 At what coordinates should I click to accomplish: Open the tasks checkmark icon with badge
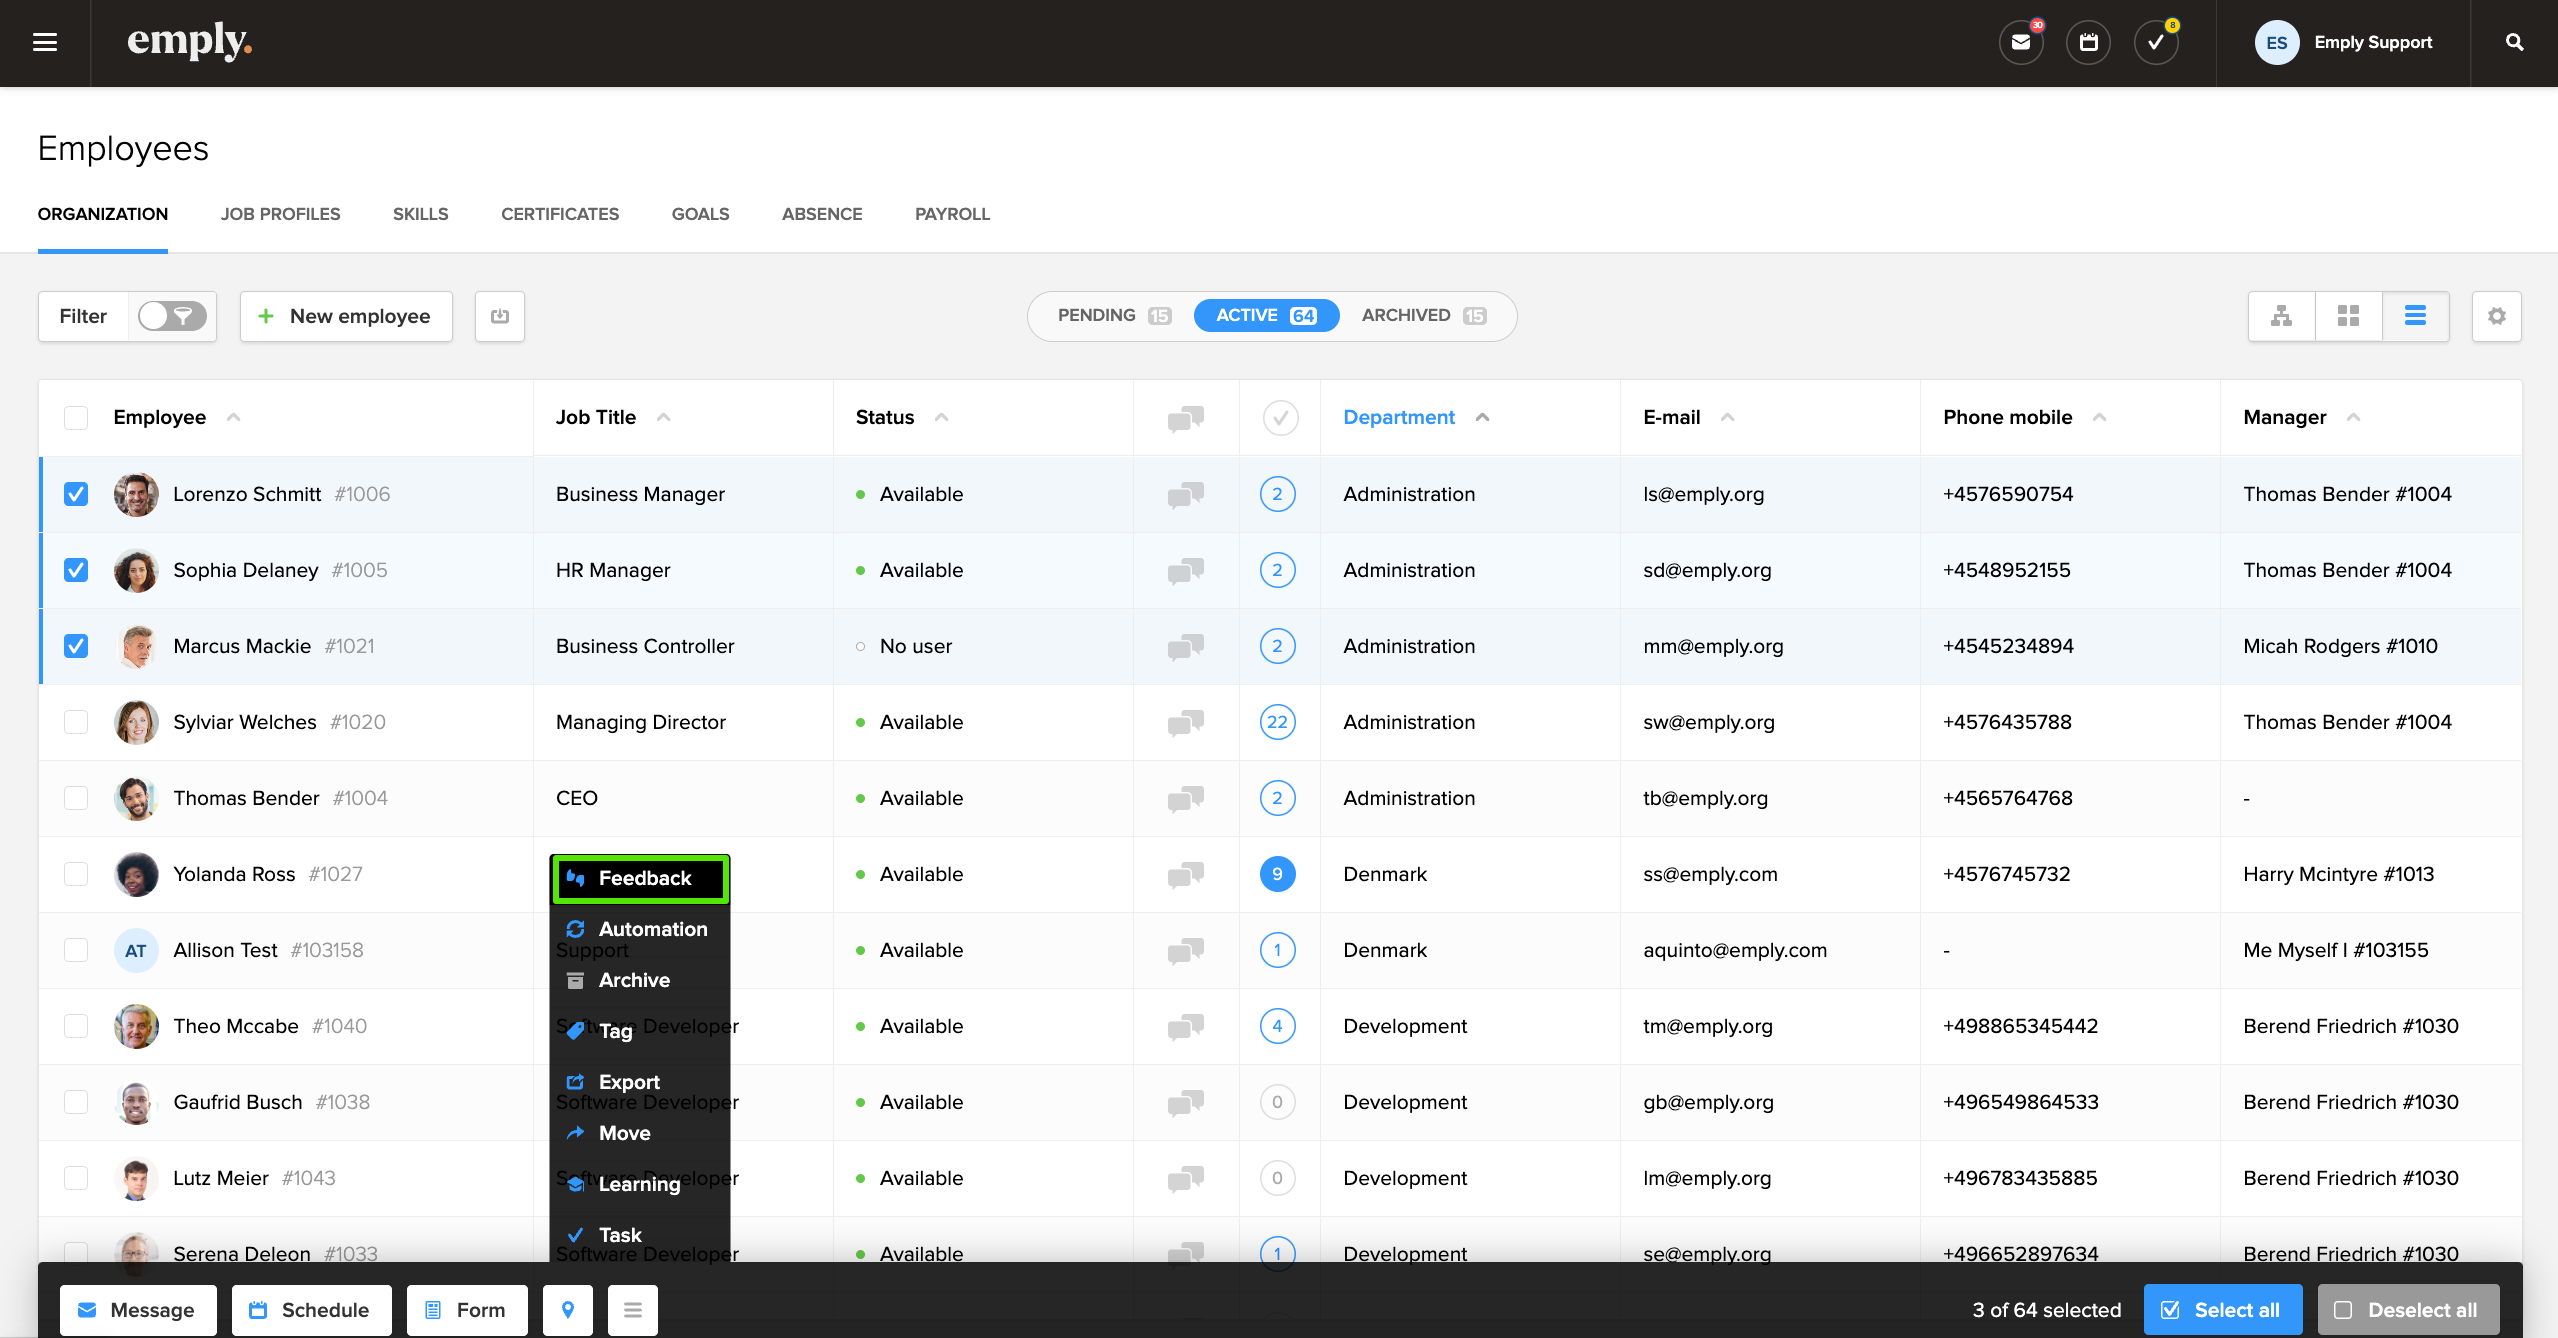[2155, 42]
